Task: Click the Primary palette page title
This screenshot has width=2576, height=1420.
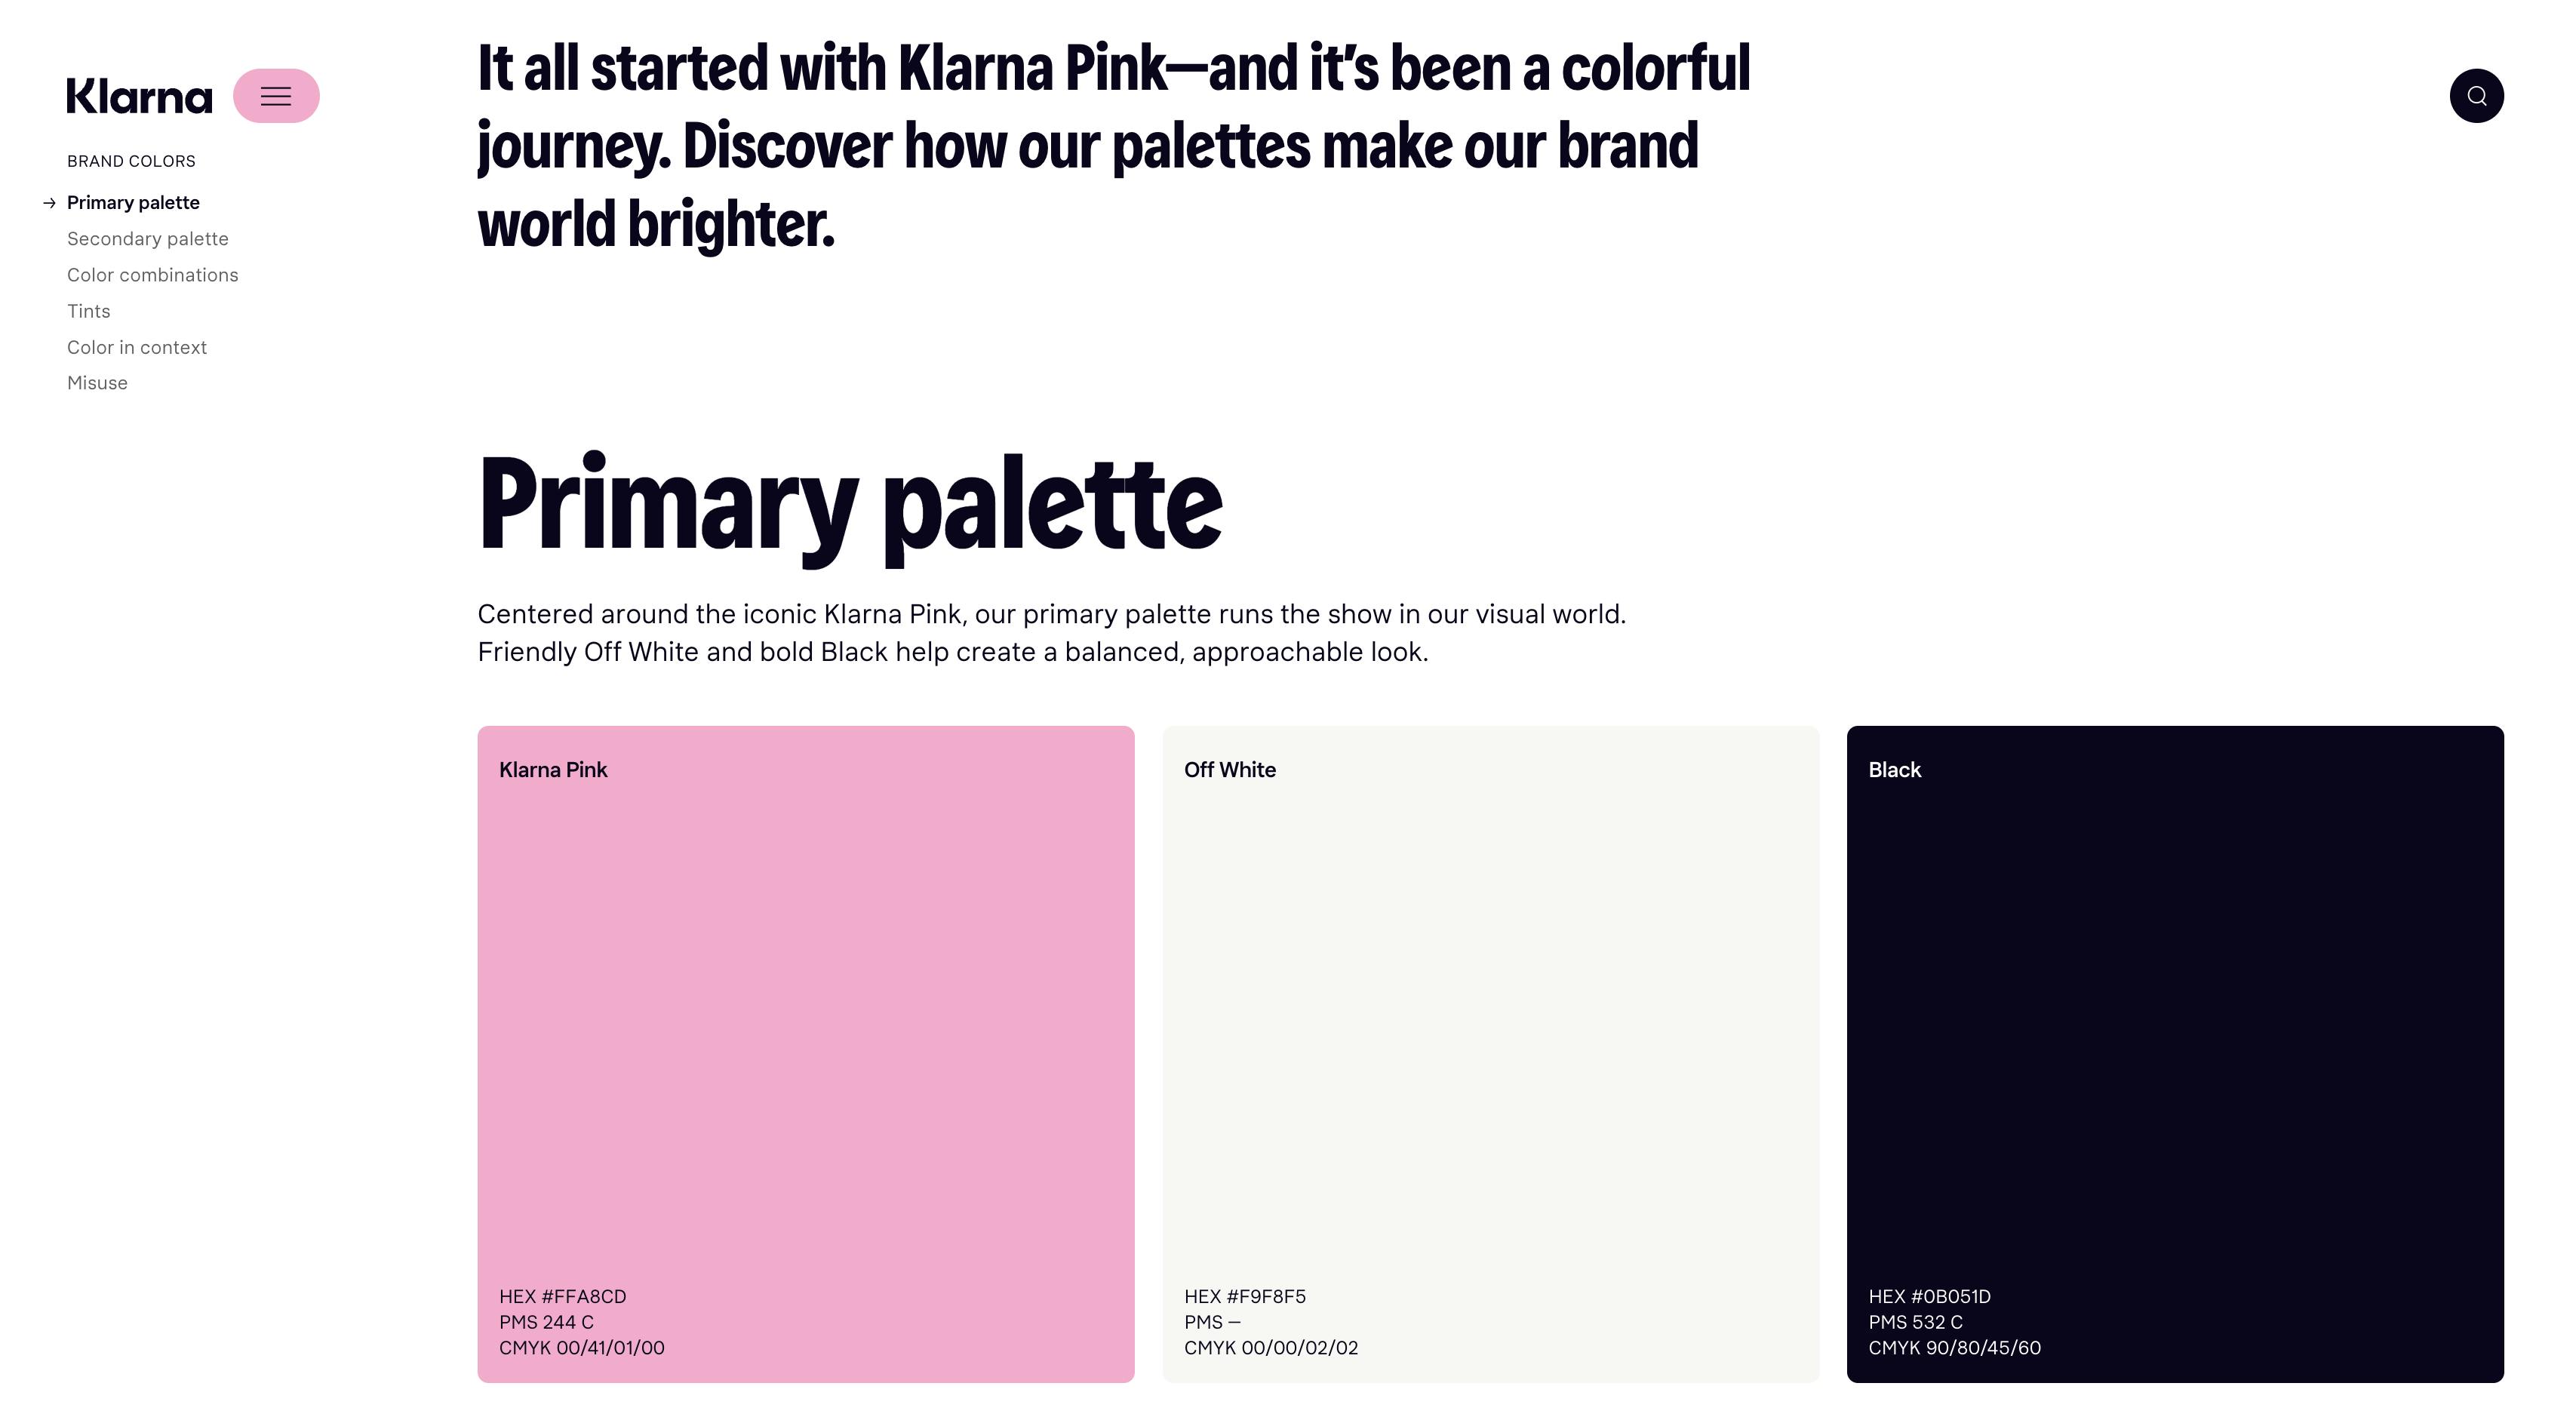Action: 850,505
